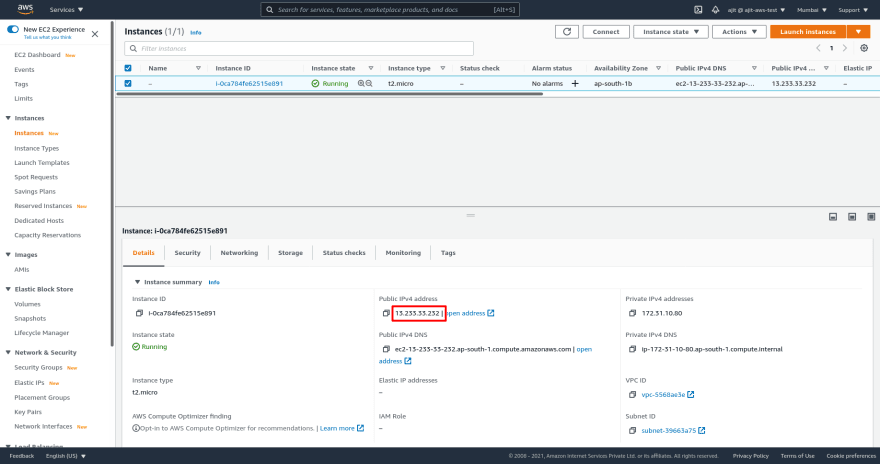Image resolution: width=880 pixels, height=464 pixels.
Task: Add alarm with the plus icon
Action: 575,83
